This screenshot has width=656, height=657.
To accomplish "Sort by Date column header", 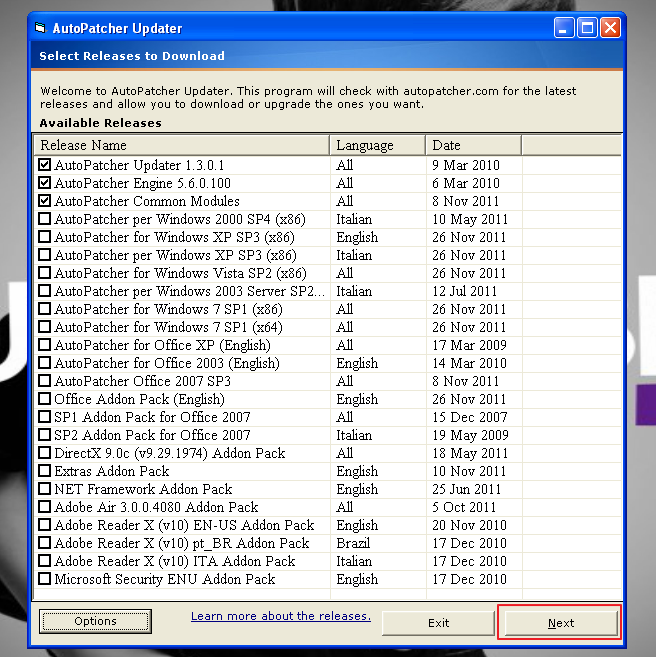I will tap(474, 145).
